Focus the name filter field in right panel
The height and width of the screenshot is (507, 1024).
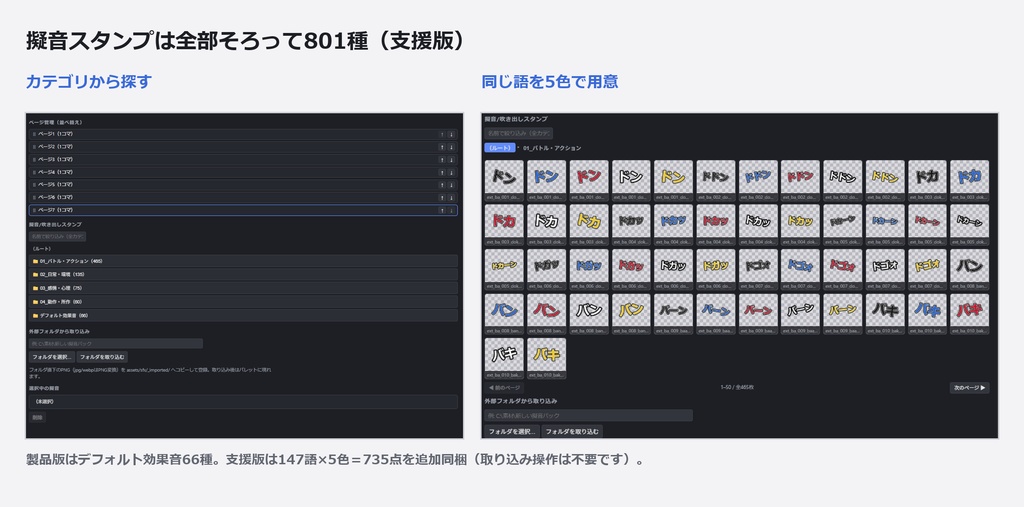pos(519,133)
